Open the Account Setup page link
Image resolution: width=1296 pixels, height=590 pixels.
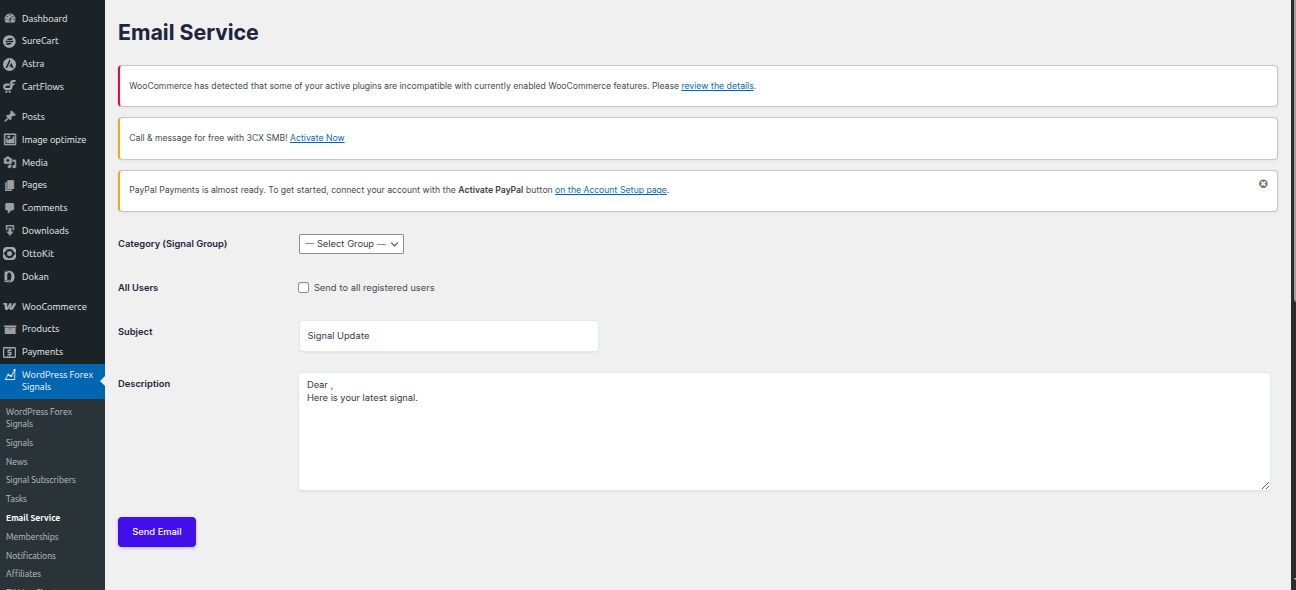611,190
